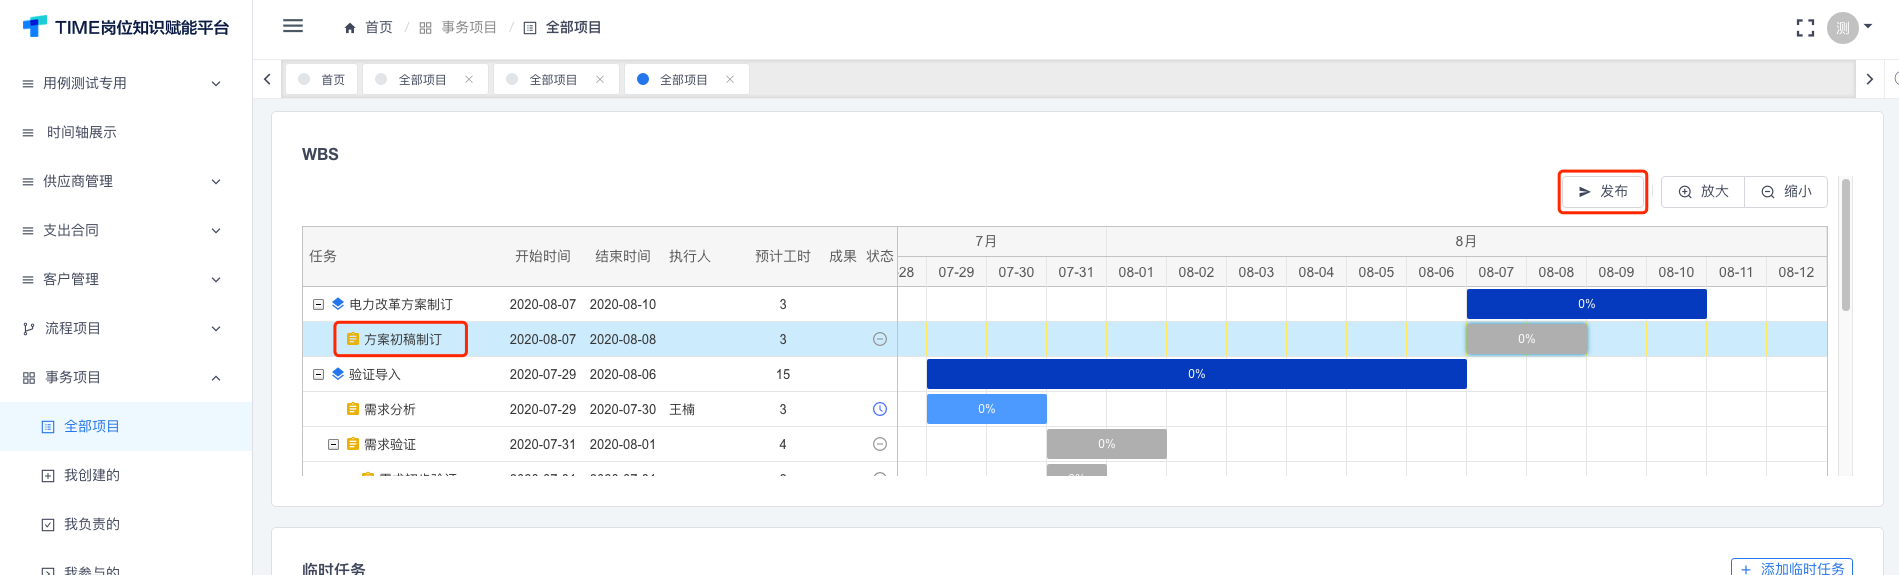
Task: Click the 我负责的 checkbox icon
Action: point(48,525)
